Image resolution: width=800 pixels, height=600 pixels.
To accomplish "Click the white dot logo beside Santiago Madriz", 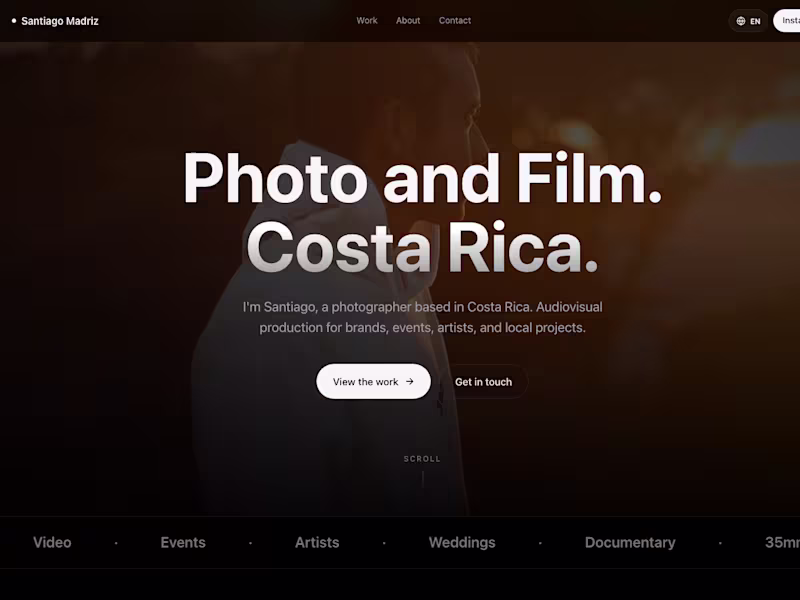I will coord(14,21).
